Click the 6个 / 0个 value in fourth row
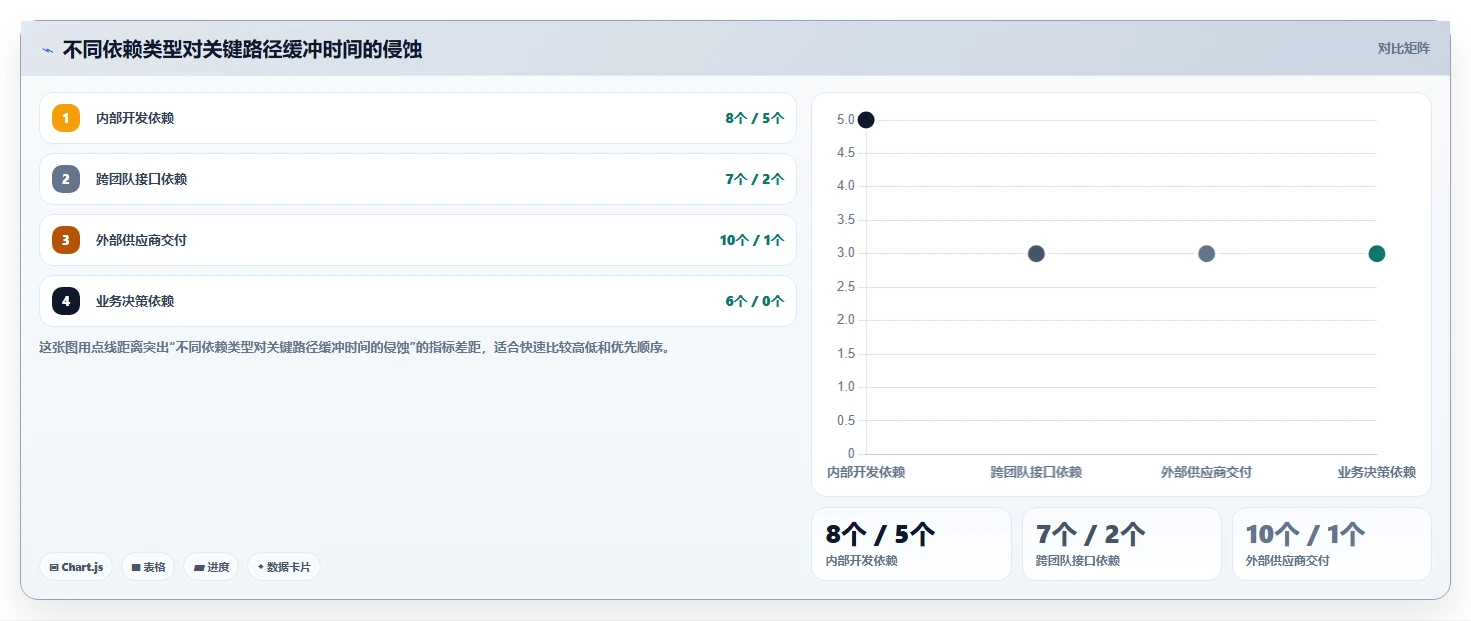Image resolution: width=1471 pixels, height=621 pixels. point(755,301)
